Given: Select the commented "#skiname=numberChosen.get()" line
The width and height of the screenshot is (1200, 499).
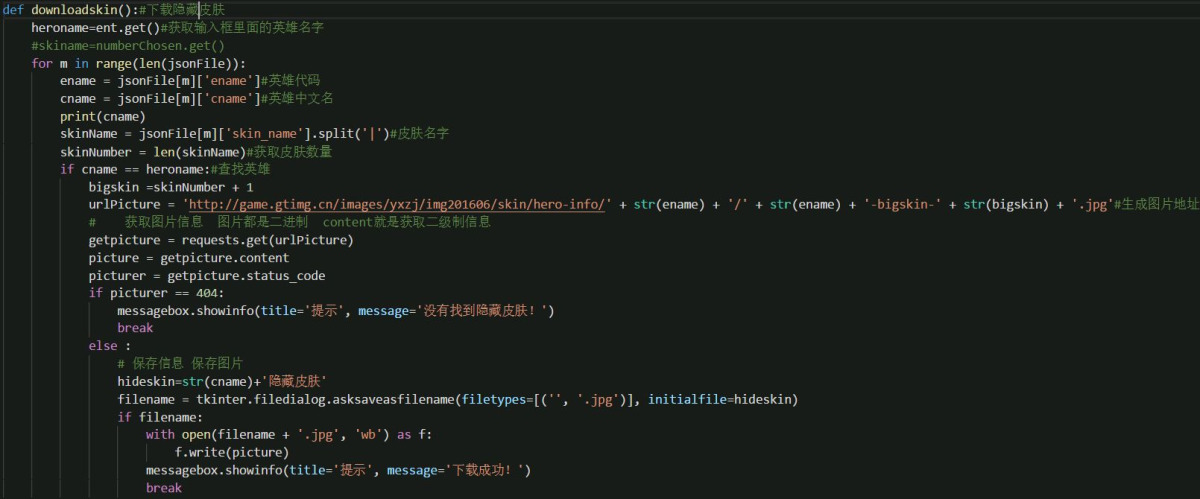Looking at the screenshot, I should click(x=128, y=46).
